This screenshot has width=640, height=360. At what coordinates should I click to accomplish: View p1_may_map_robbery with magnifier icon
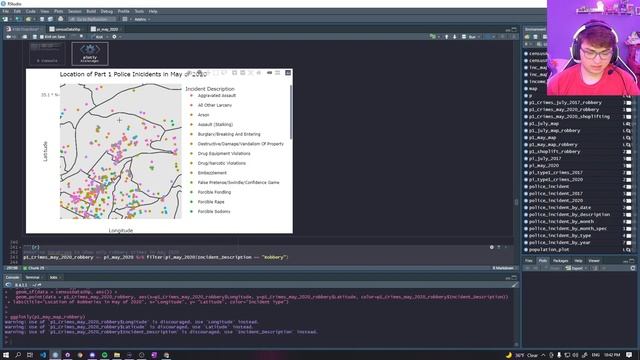[629, 145]
